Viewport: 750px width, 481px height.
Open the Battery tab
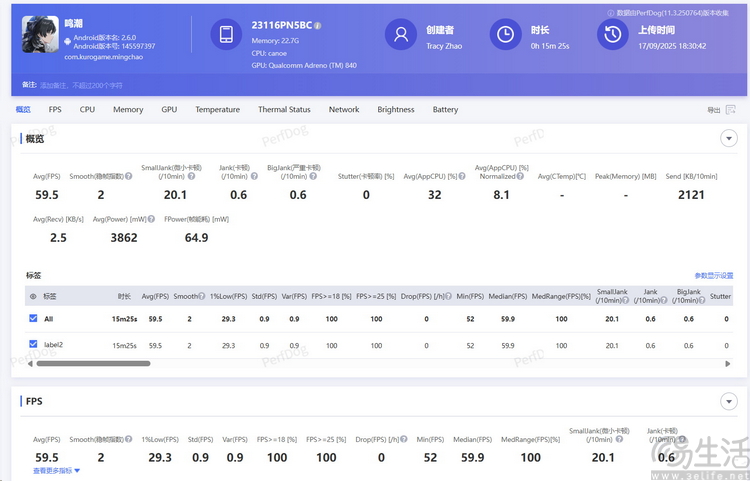[445, 110]
